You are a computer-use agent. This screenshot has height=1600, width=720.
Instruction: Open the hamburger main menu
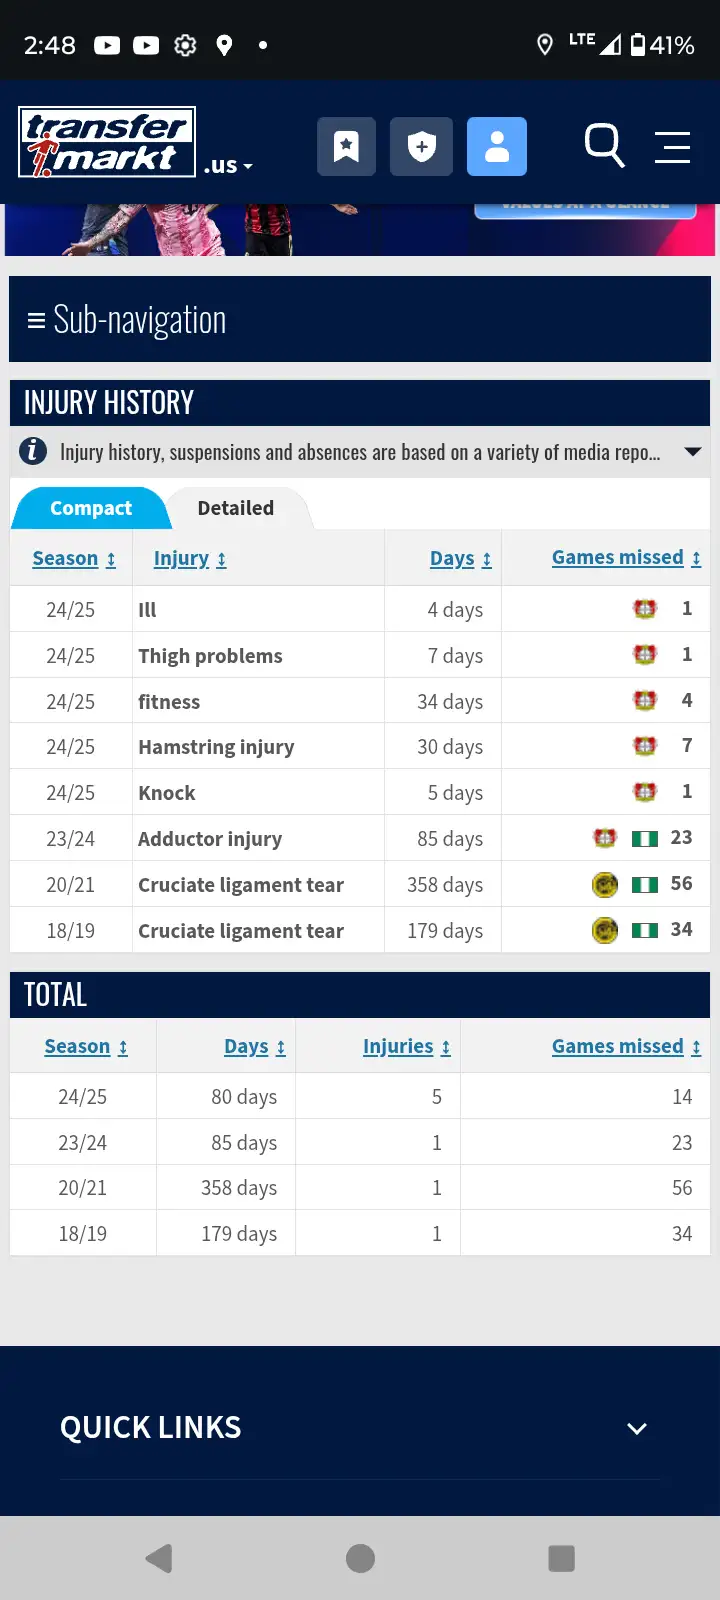point(673,147)
